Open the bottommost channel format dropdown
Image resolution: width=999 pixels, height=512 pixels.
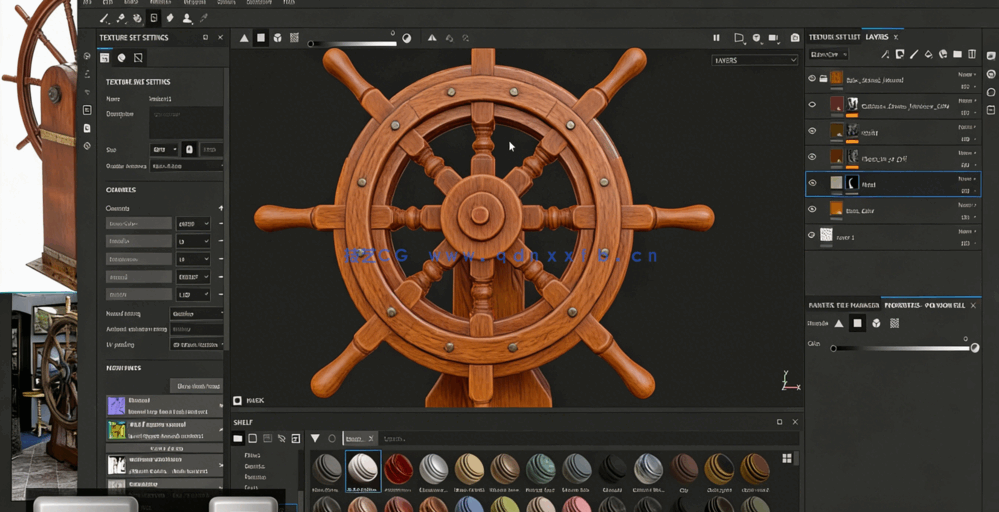[x=193, y=295]
